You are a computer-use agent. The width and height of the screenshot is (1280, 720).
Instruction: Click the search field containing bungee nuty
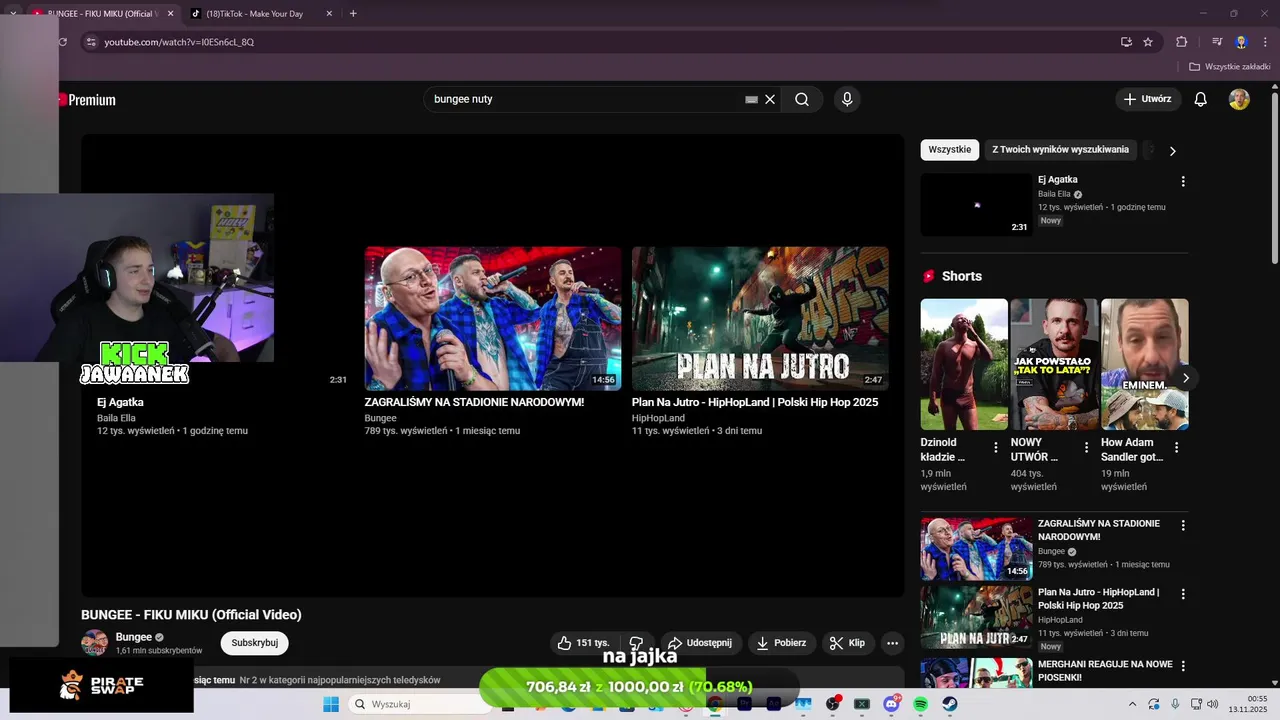tap(585, 99)
